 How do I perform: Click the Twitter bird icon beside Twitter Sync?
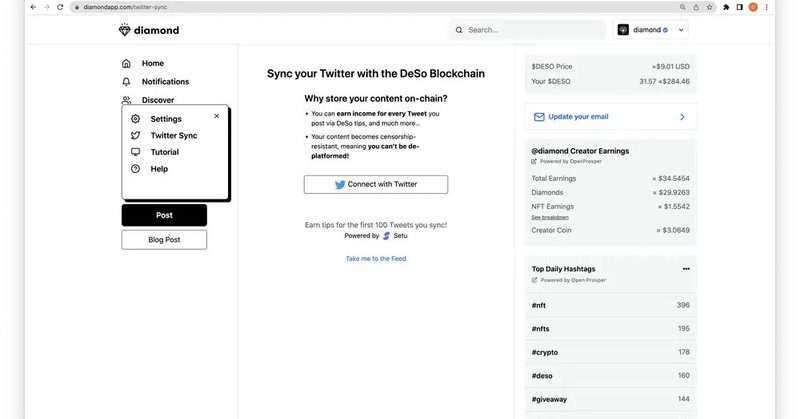coord(135,135)
